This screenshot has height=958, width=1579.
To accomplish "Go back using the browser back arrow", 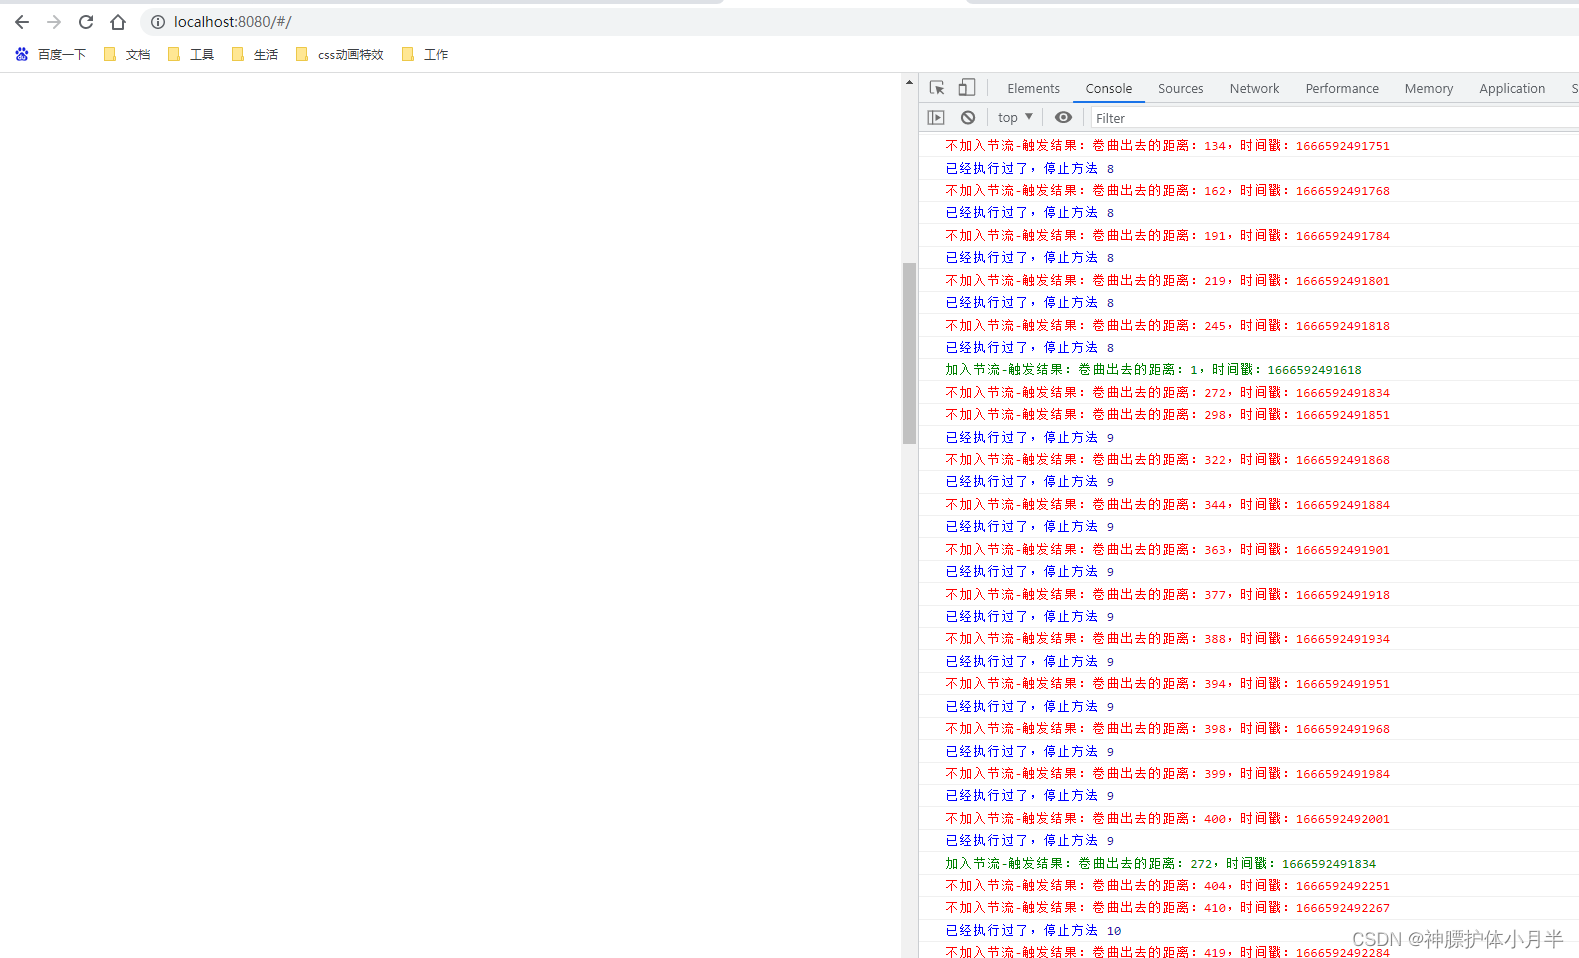I will point(22,22).
